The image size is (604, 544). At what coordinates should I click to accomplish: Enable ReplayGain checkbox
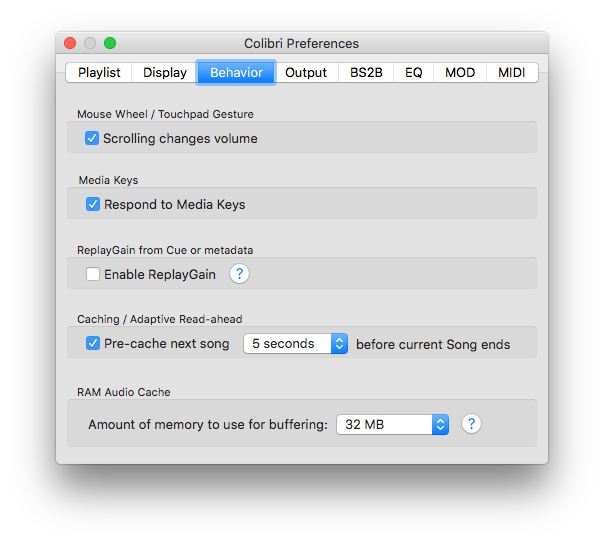click(x=93, y=274)
